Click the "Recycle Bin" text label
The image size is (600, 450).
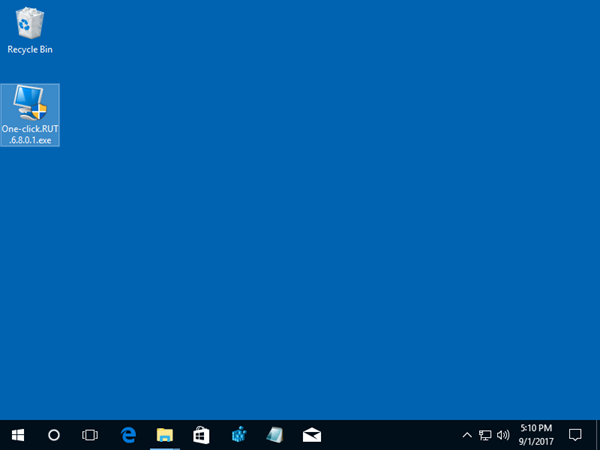[x=30, y=49]
